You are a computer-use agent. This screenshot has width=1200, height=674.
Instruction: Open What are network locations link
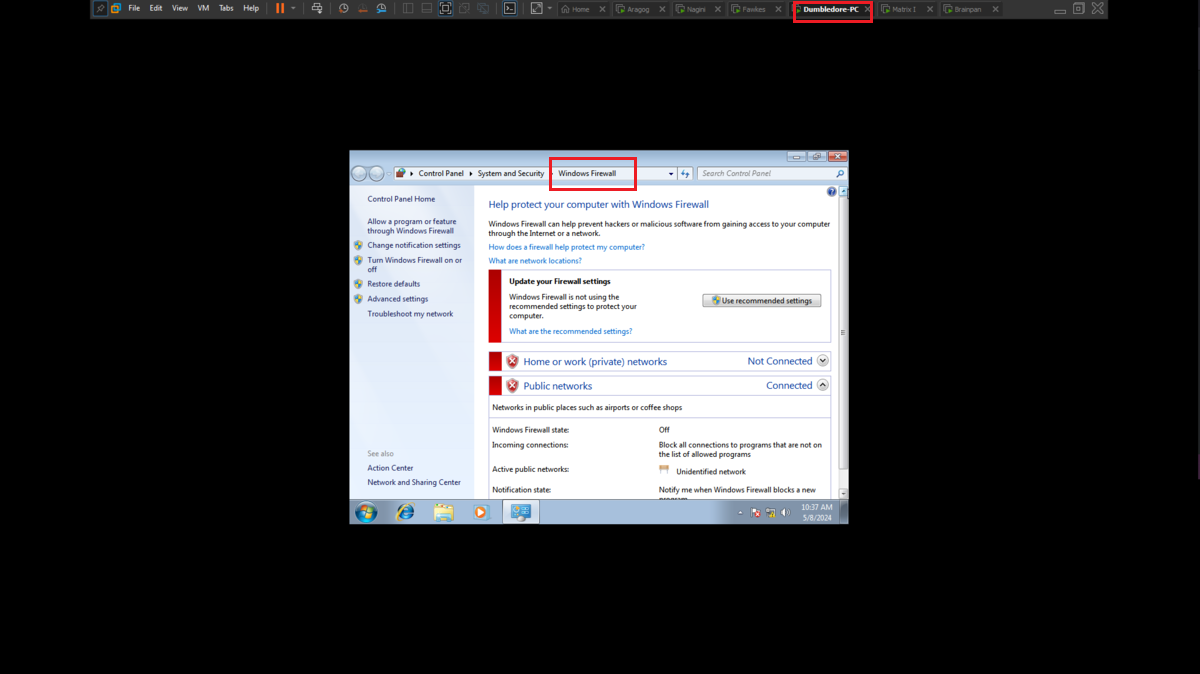click(535, 261)
